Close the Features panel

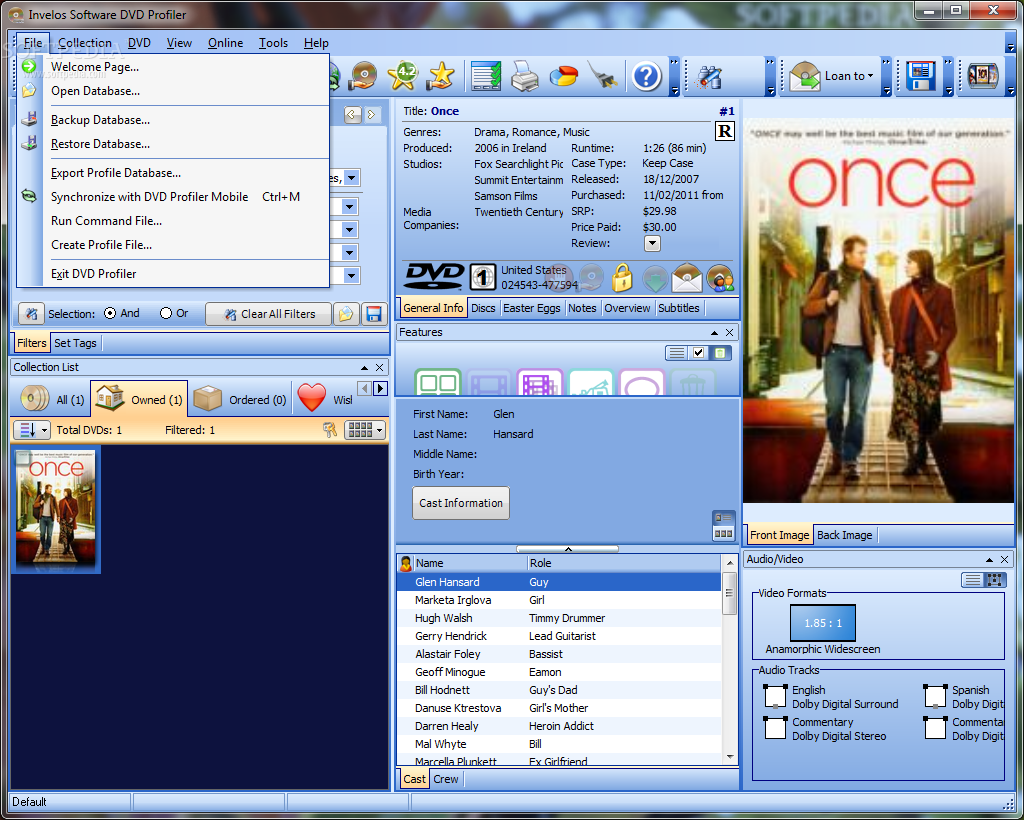coord(729,332)
